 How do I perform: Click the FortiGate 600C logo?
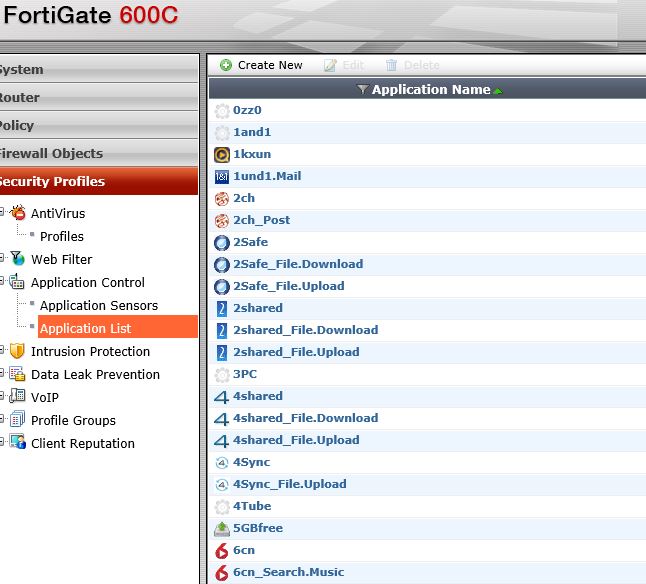pyautogui.click(x=91, y=15)
